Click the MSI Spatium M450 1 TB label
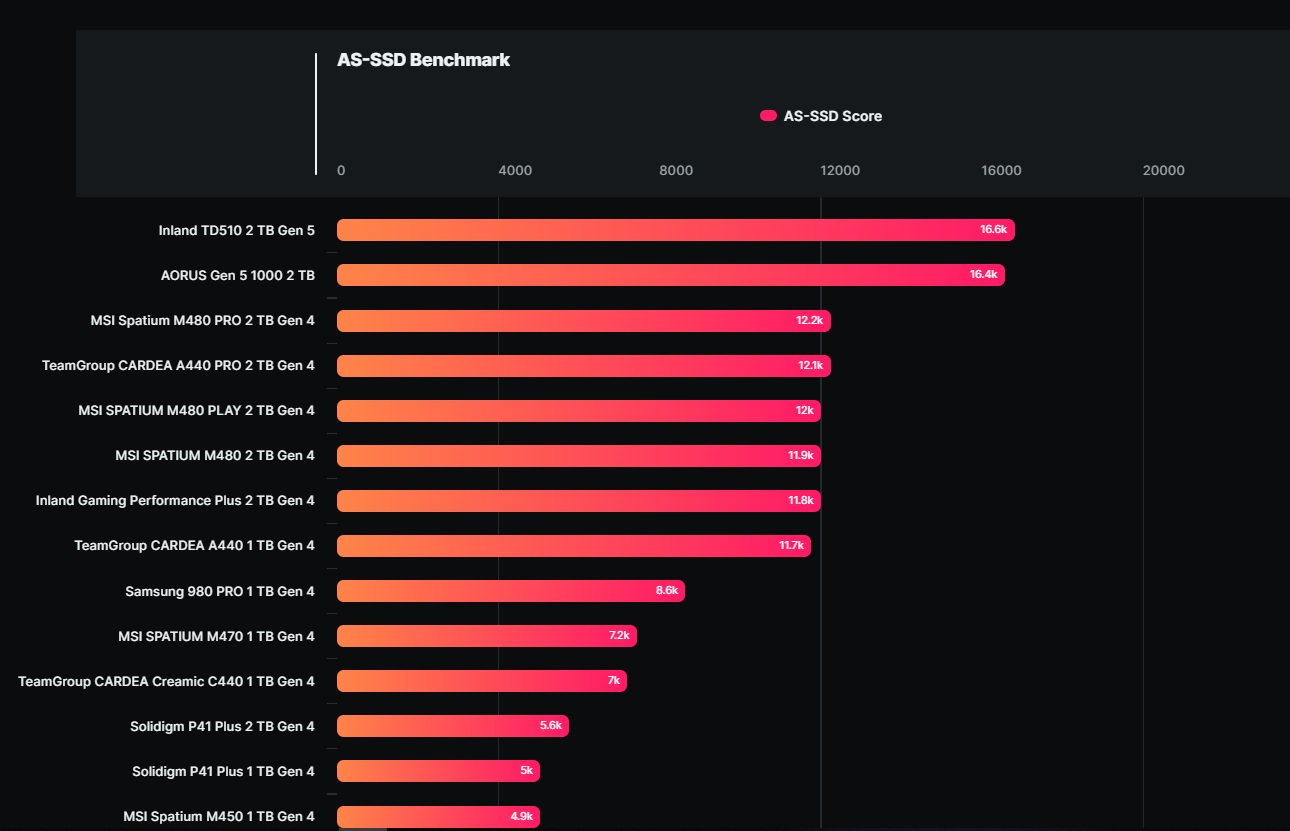Screen dimensions: 1290x831 pyautogui.click(x=219, y=816)
